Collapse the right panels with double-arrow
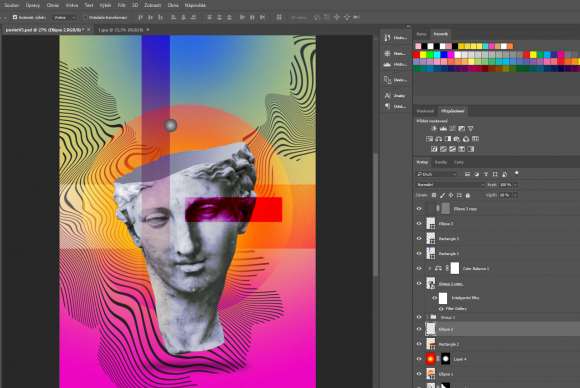Image resolution: width=580 pixels, height=388 pixels. [x=408, y=26]
